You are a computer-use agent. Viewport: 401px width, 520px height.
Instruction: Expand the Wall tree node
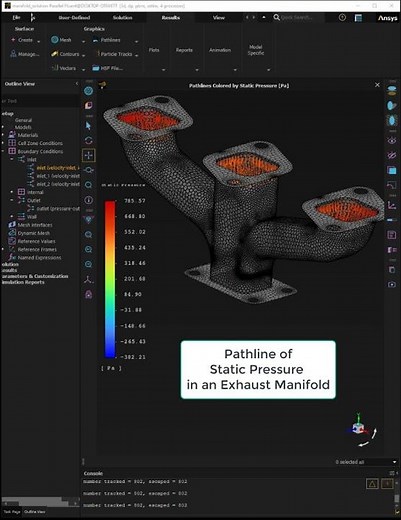(12, 217)
